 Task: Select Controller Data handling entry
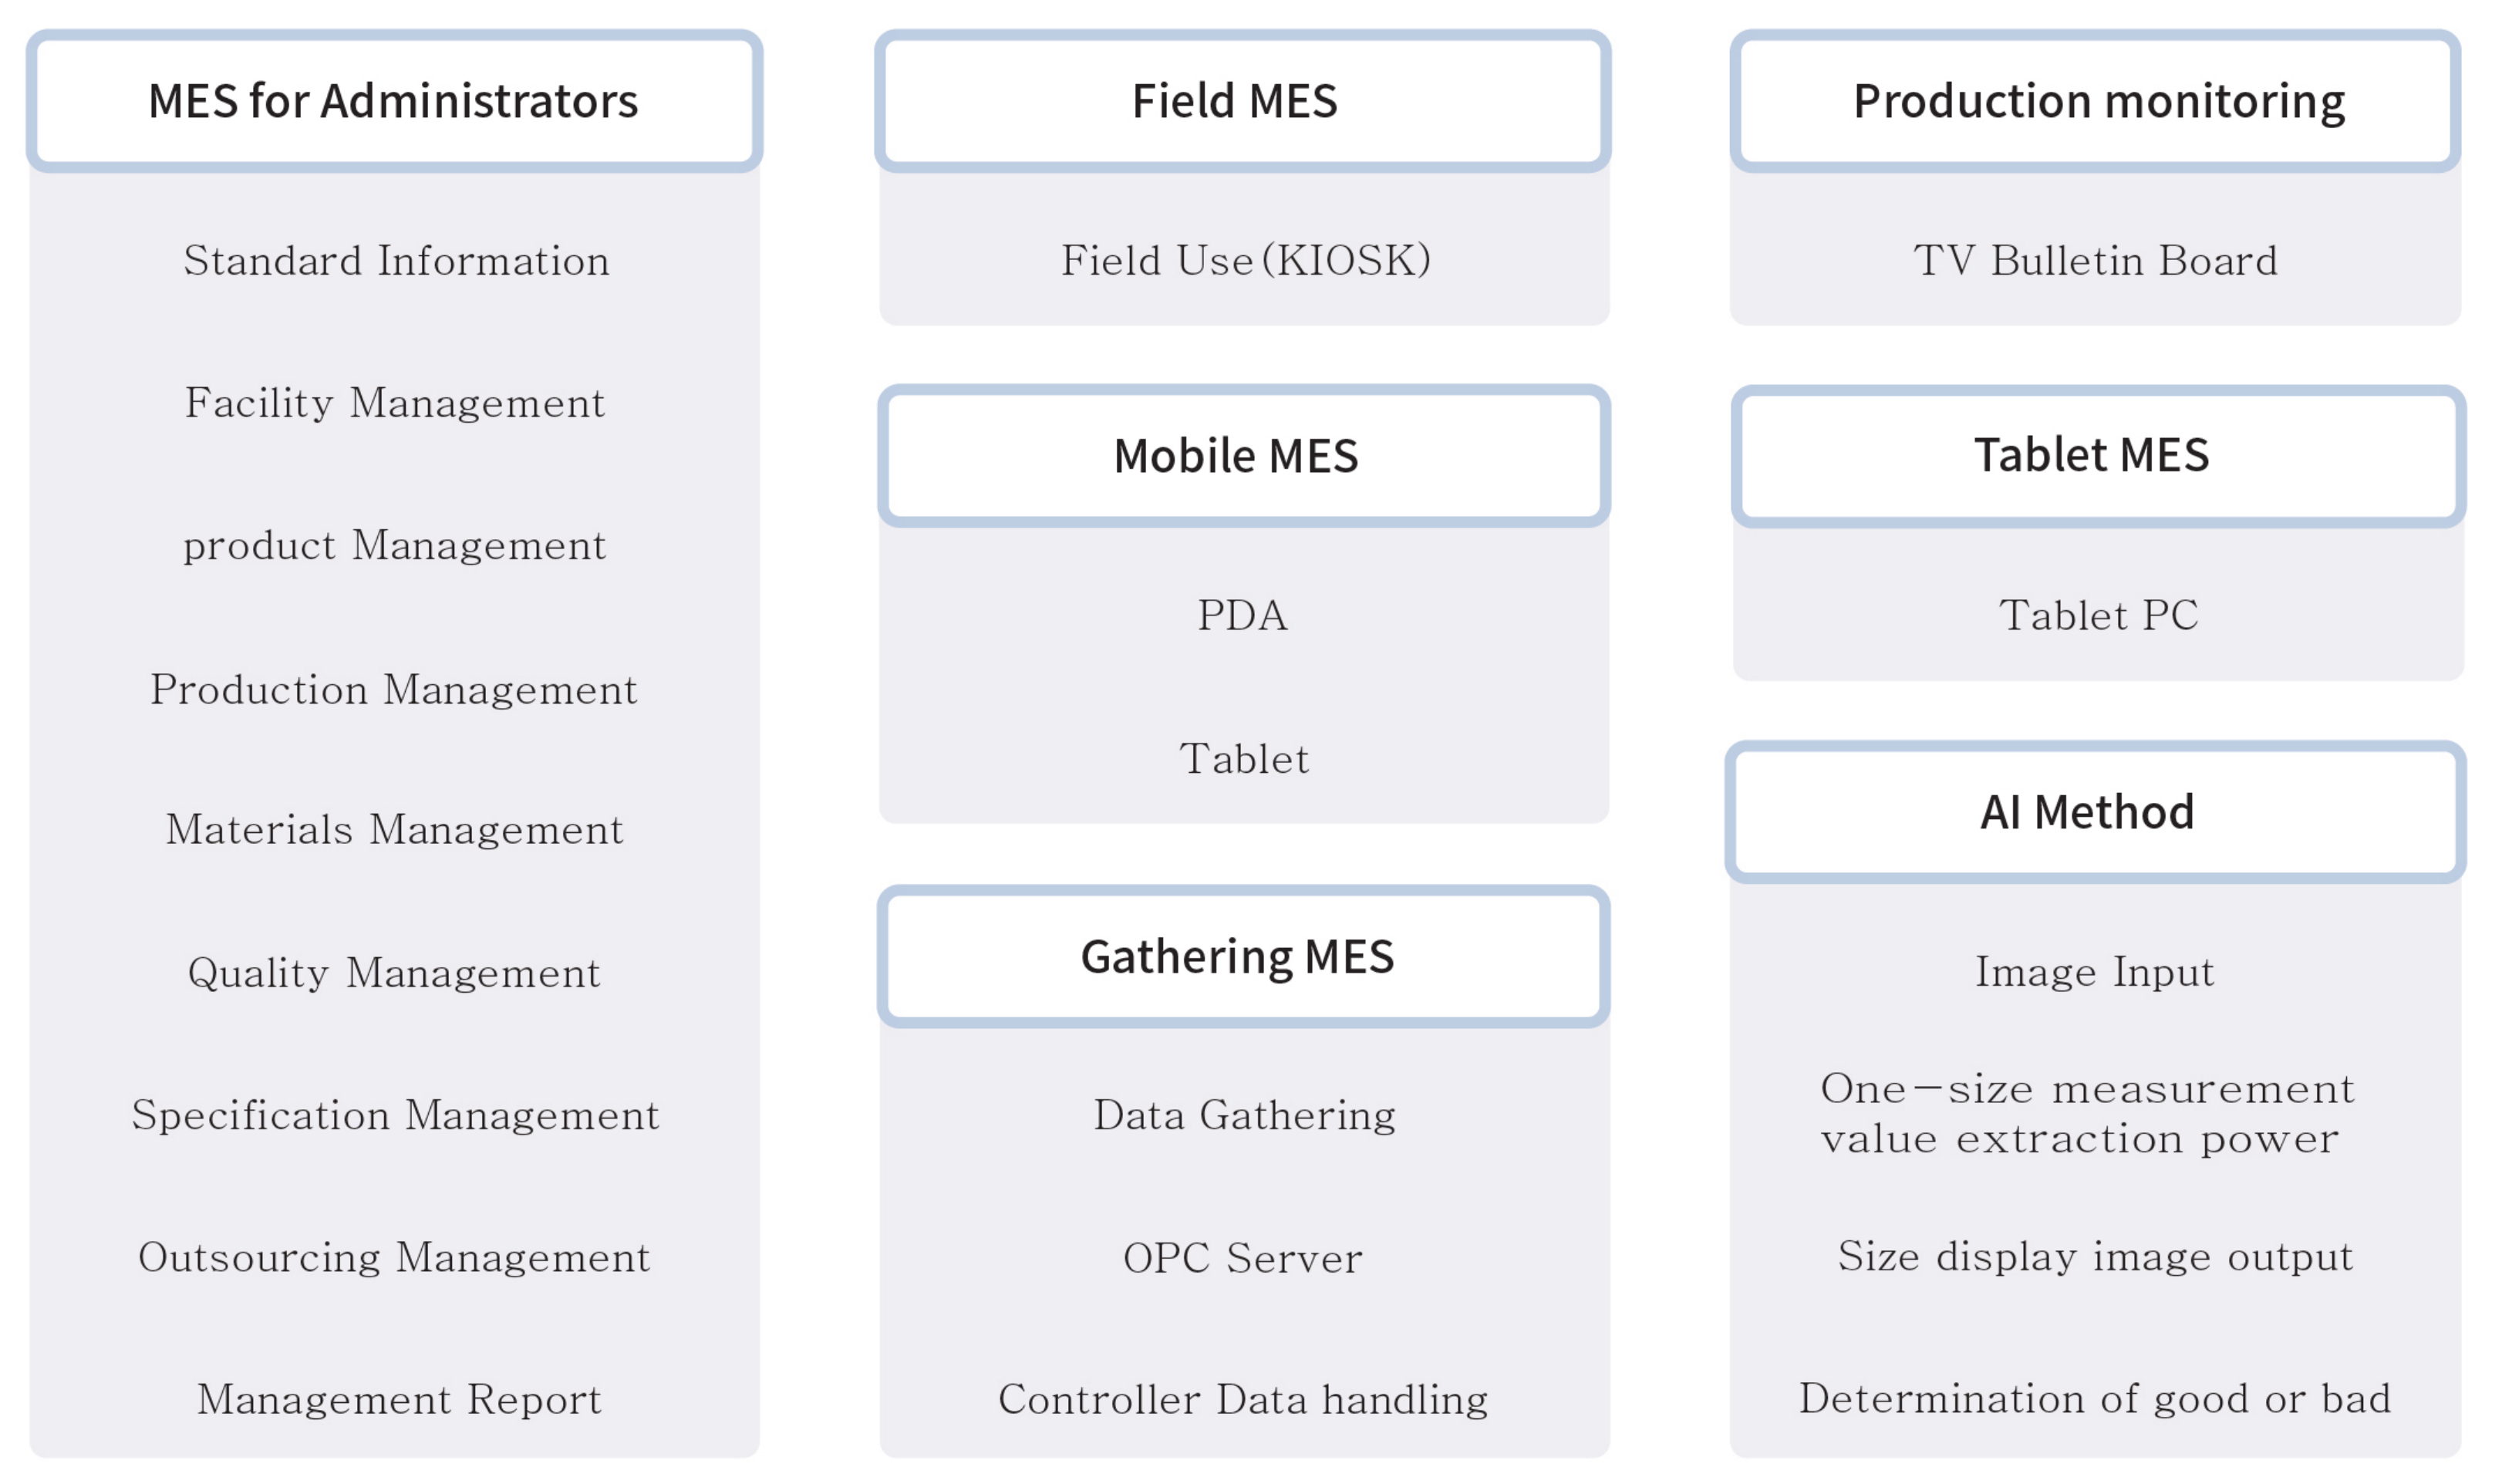click(1243, 1399)
